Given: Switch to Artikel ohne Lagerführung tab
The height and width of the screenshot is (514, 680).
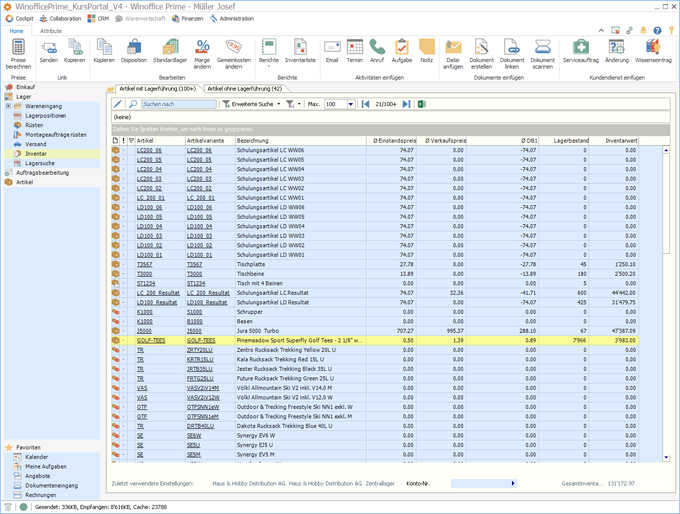Looking at the screenshot, I should [x=245, y=88].
